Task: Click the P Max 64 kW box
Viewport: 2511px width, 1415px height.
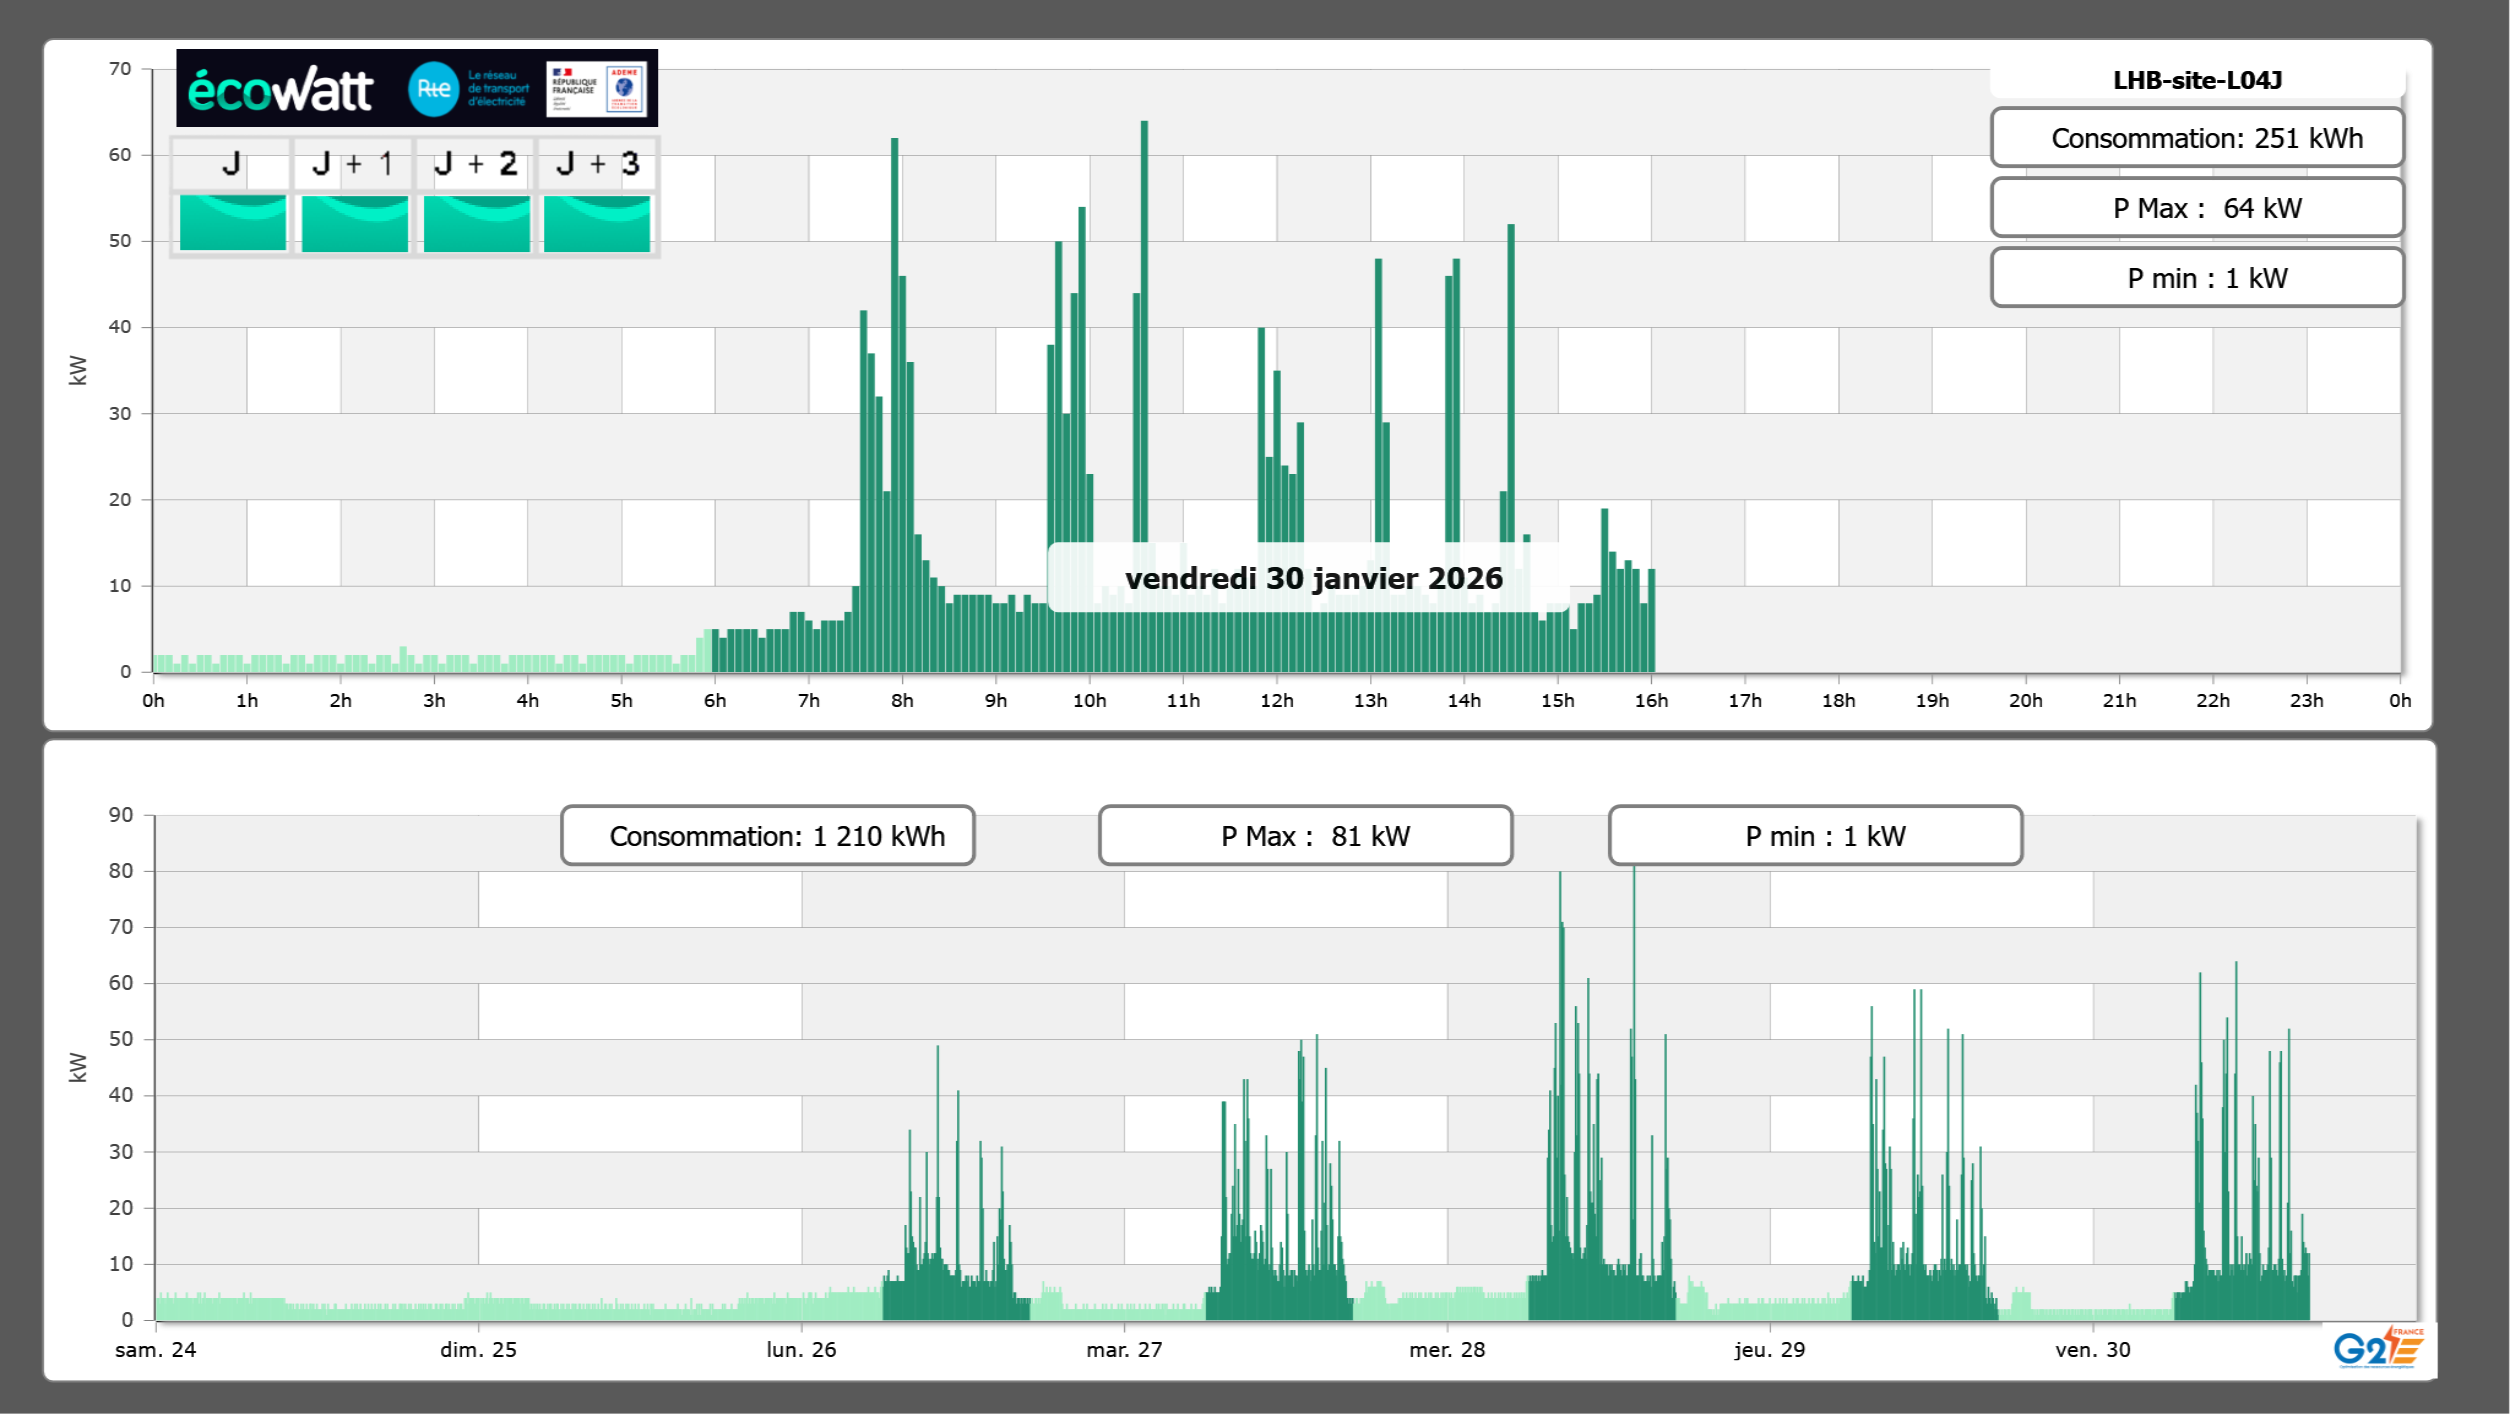Action: [2197, 208]
